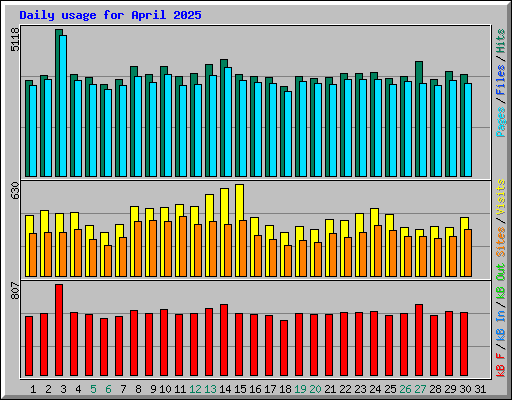Click green weekend day 27 label
Image resolution: width=512 pixels, height=400 pixels.
pos(420,389)
